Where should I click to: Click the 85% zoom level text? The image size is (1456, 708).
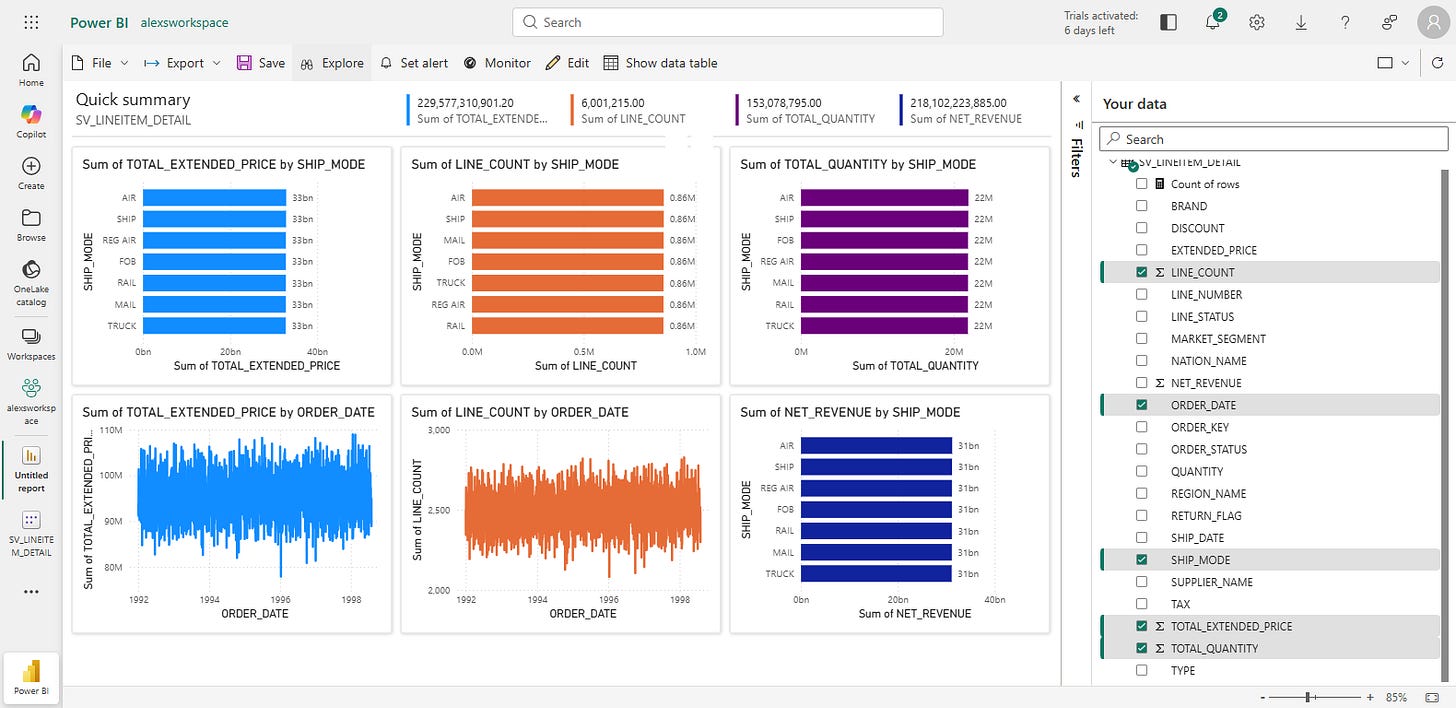(x=1397, y=697)
